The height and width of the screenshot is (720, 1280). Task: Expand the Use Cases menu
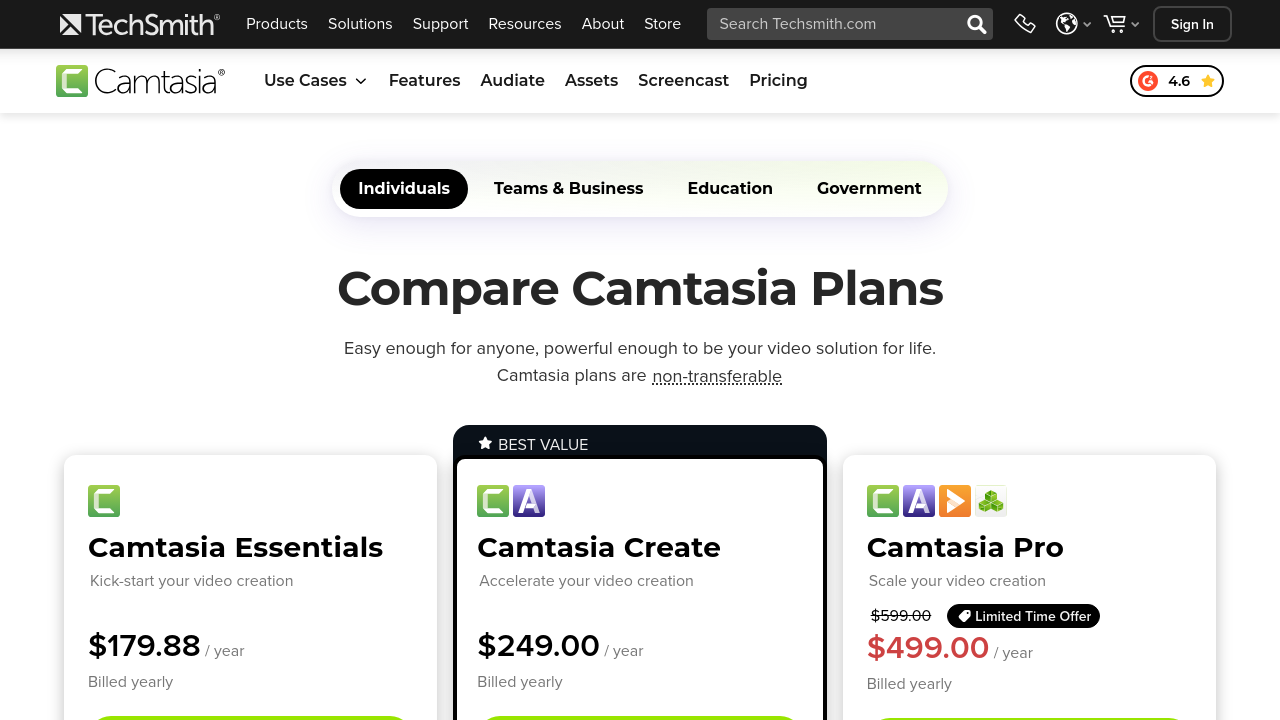pyautogui.click(x=315, y=81)
